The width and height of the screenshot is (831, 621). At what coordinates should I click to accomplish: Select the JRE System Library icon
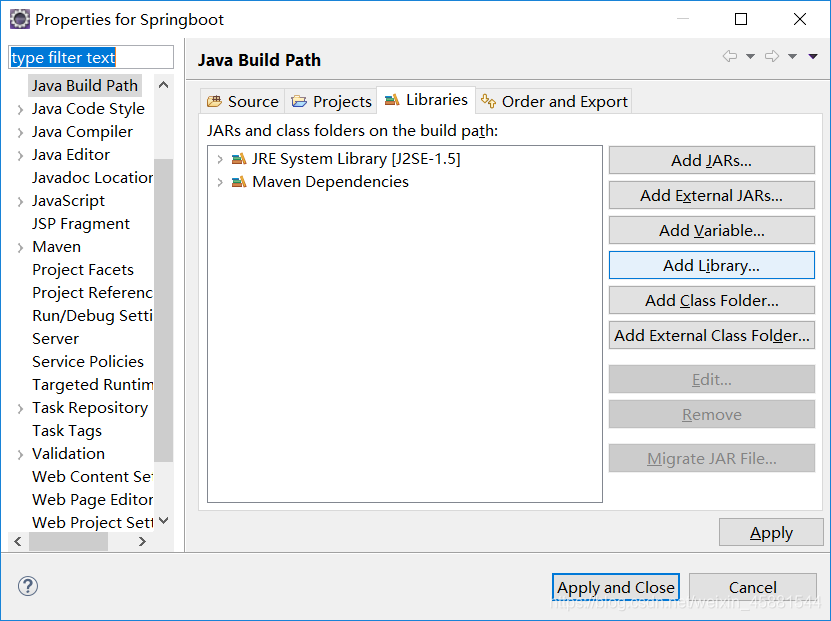(239, 158)
